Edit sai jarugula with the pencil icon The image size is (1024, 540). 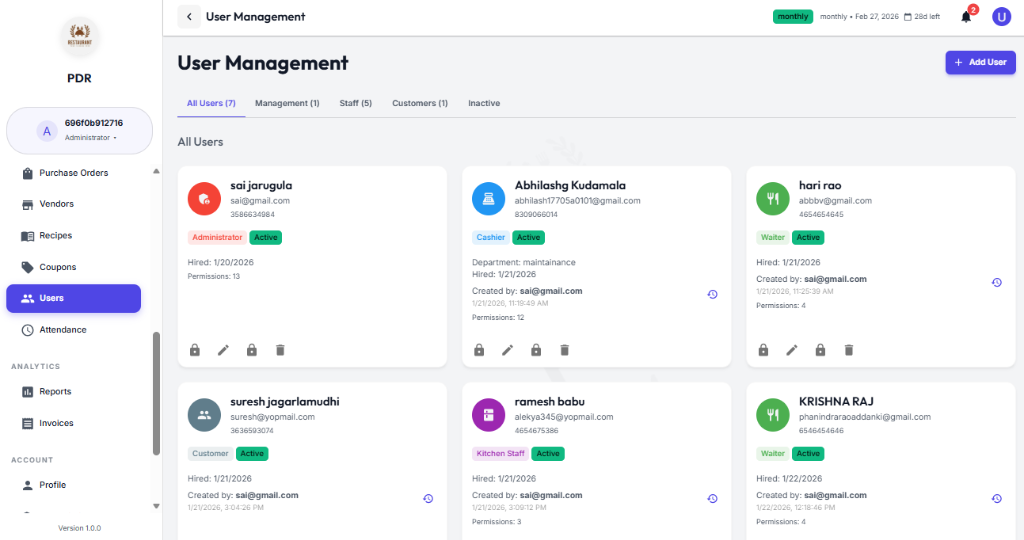click(223, 350)
